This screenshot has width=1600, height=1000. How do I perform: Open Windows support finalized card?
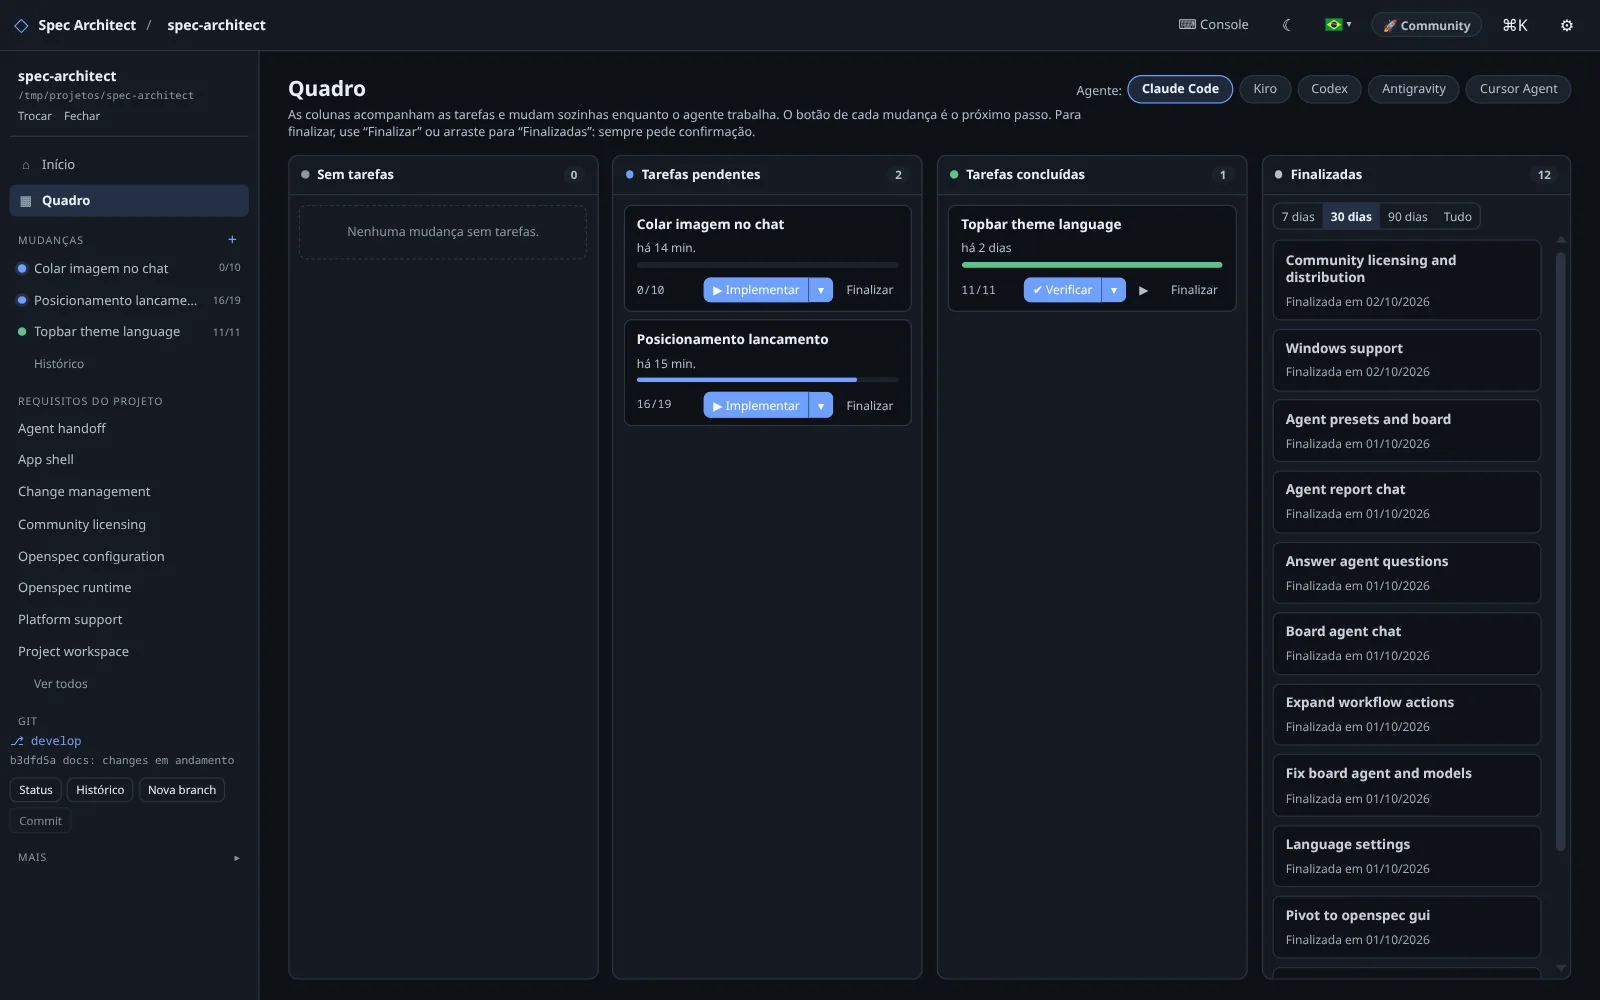(x=1406, y=360)
